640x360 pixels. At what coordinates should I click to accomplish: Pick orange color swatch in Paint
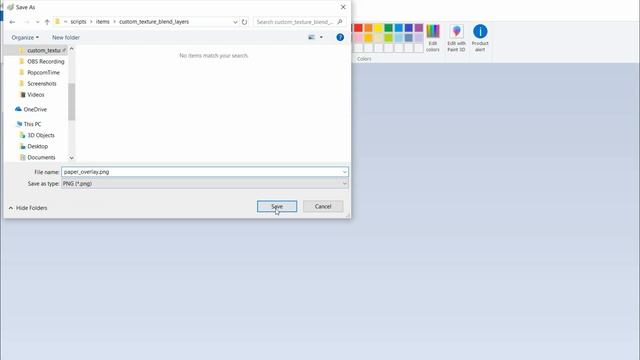pos(368,28)
